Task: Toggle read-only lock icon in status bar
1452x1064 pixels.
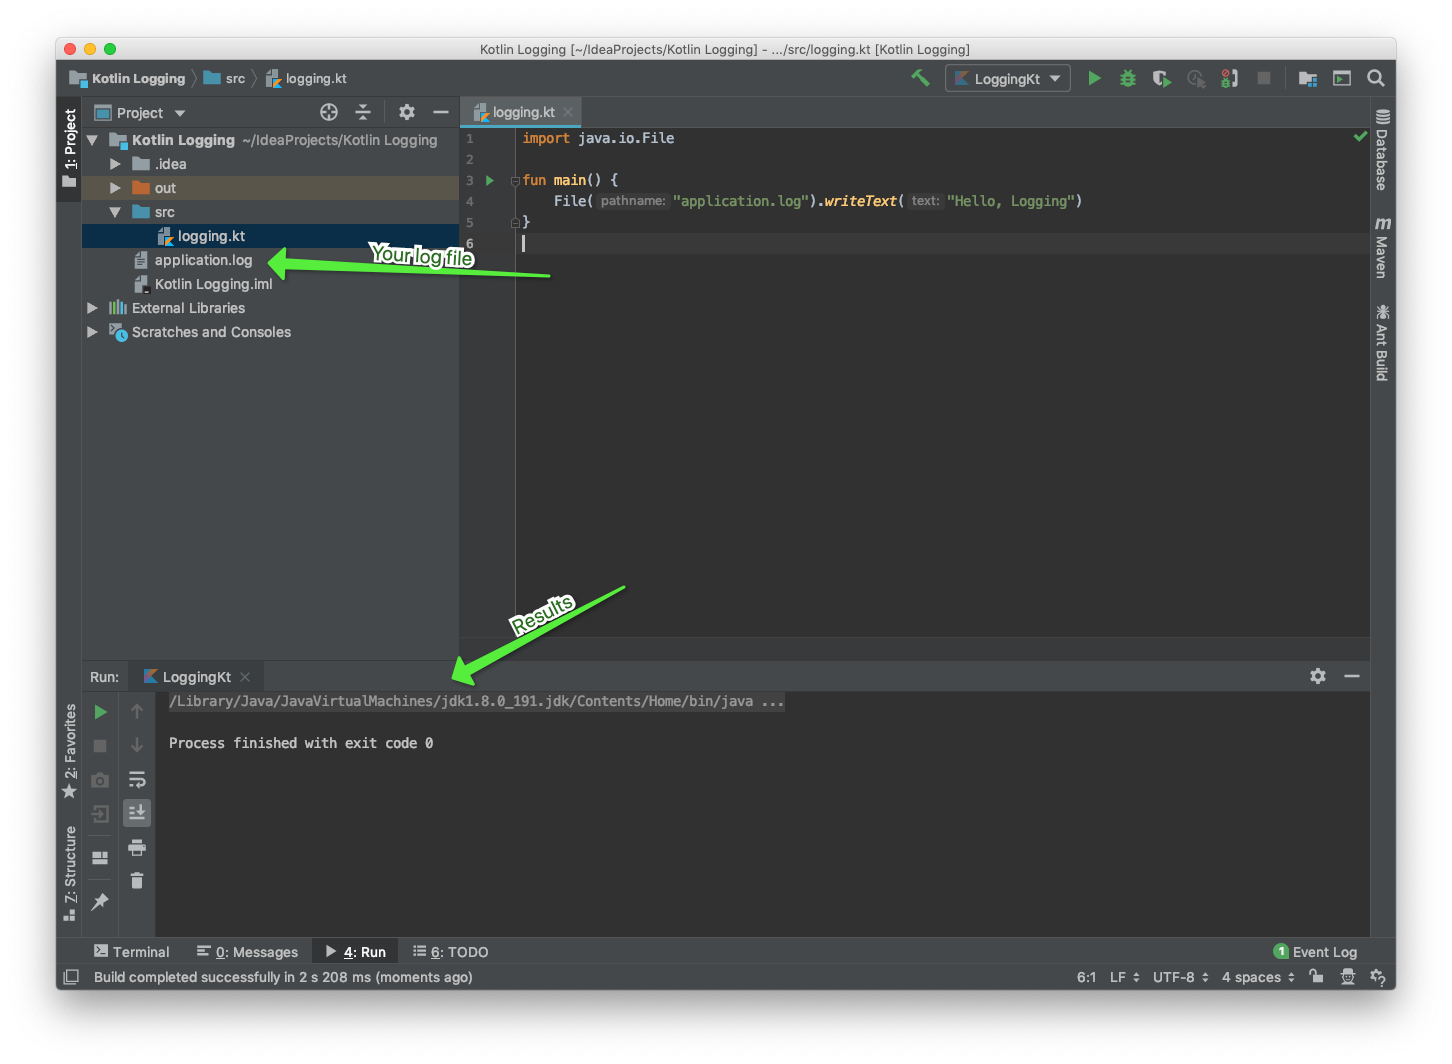Action: click(x=1316, y=977)
